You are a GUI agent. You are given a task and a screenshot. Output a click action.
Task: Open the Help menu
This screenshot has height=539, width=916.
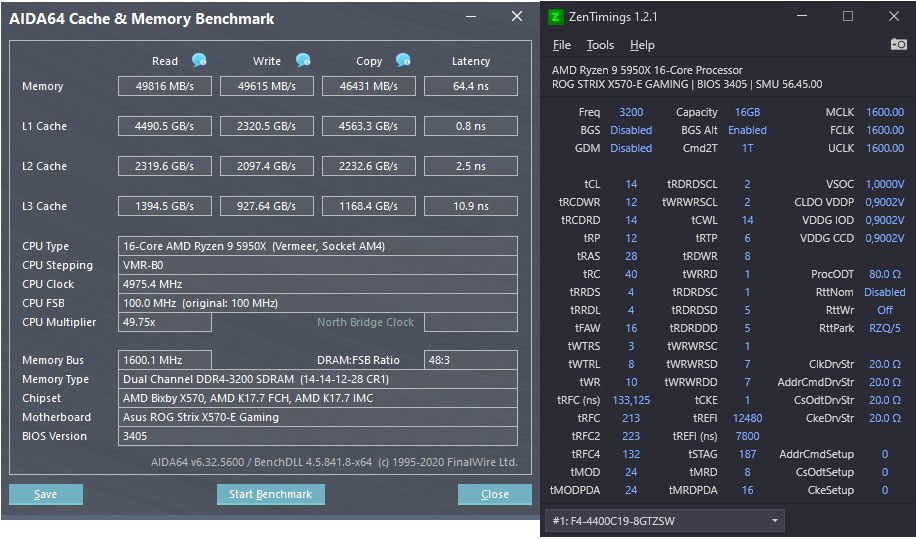pyautogui.click(x=642, y=45)
